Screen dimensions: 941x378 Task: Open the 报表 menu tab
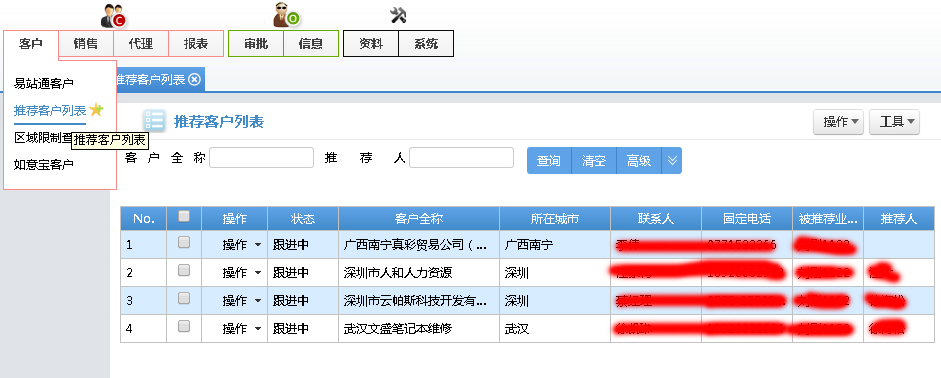(x=196, y=44)
